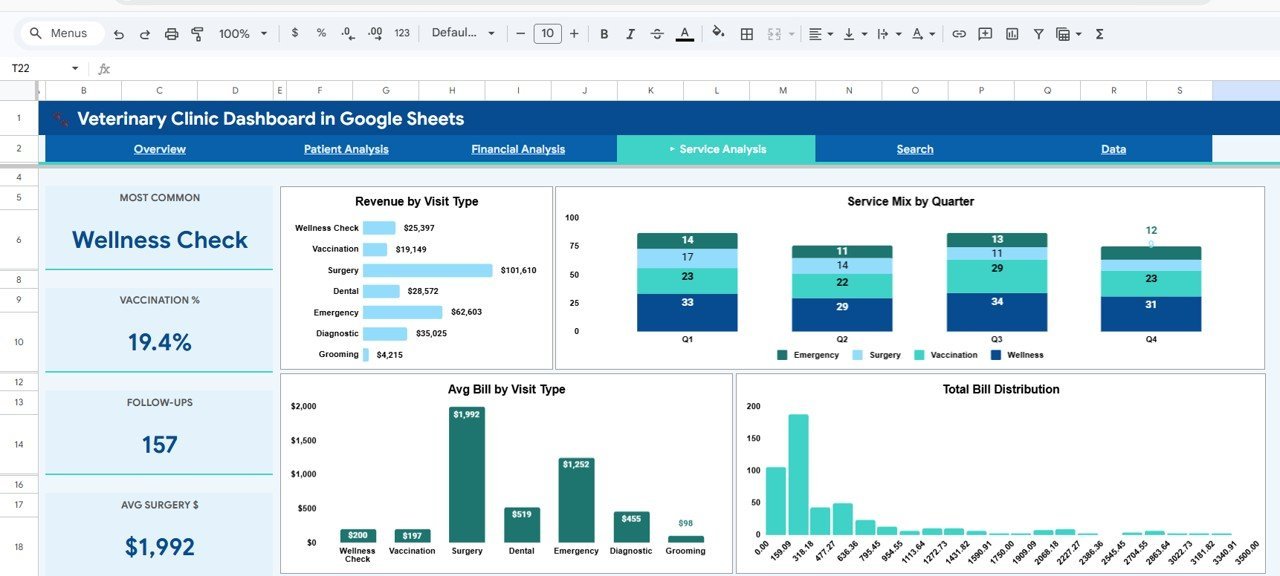
Task: Switch to the Financial Analysis tab
Action: click(517, 149)
